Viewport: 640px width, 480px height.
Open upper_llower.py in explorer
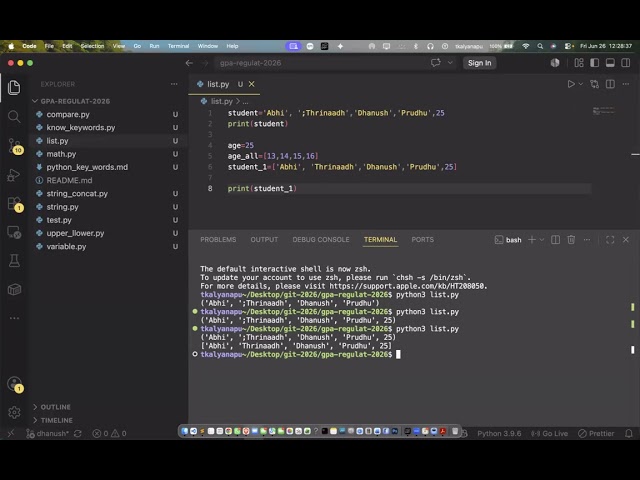[75, 233]
